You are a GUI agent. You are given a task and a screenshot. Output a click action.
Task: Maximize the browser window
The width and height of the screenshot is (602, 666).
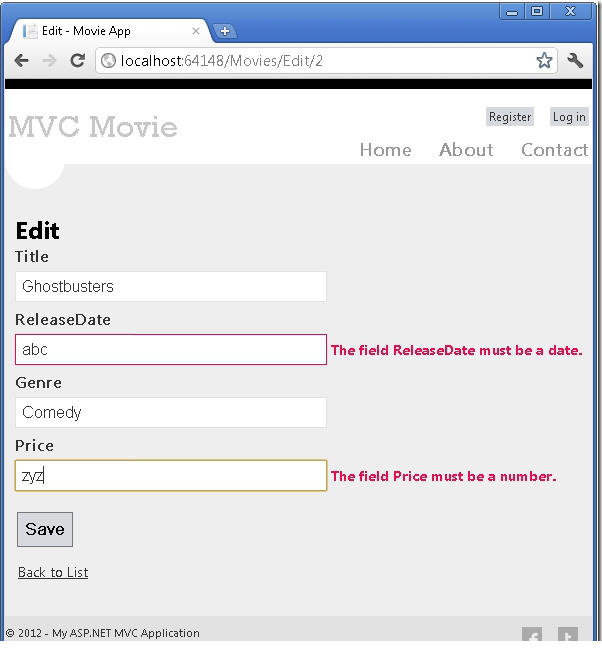point(537,11)
